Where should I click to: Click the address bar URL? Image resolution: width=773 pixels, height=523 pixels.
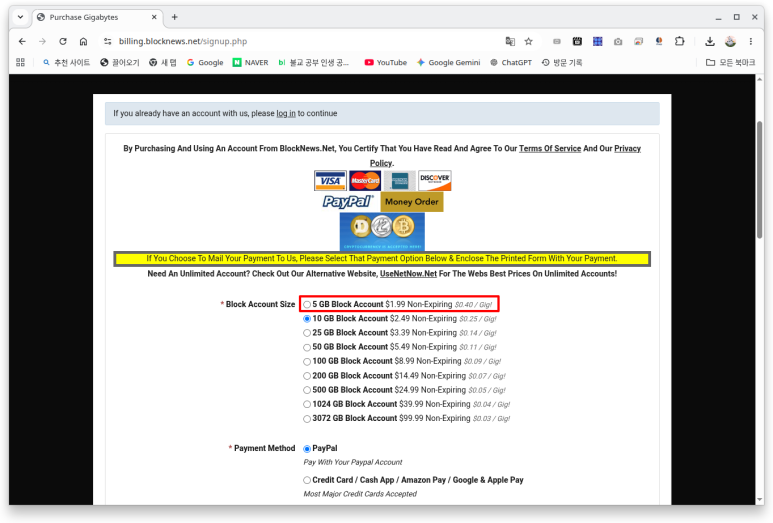[183, 41]
